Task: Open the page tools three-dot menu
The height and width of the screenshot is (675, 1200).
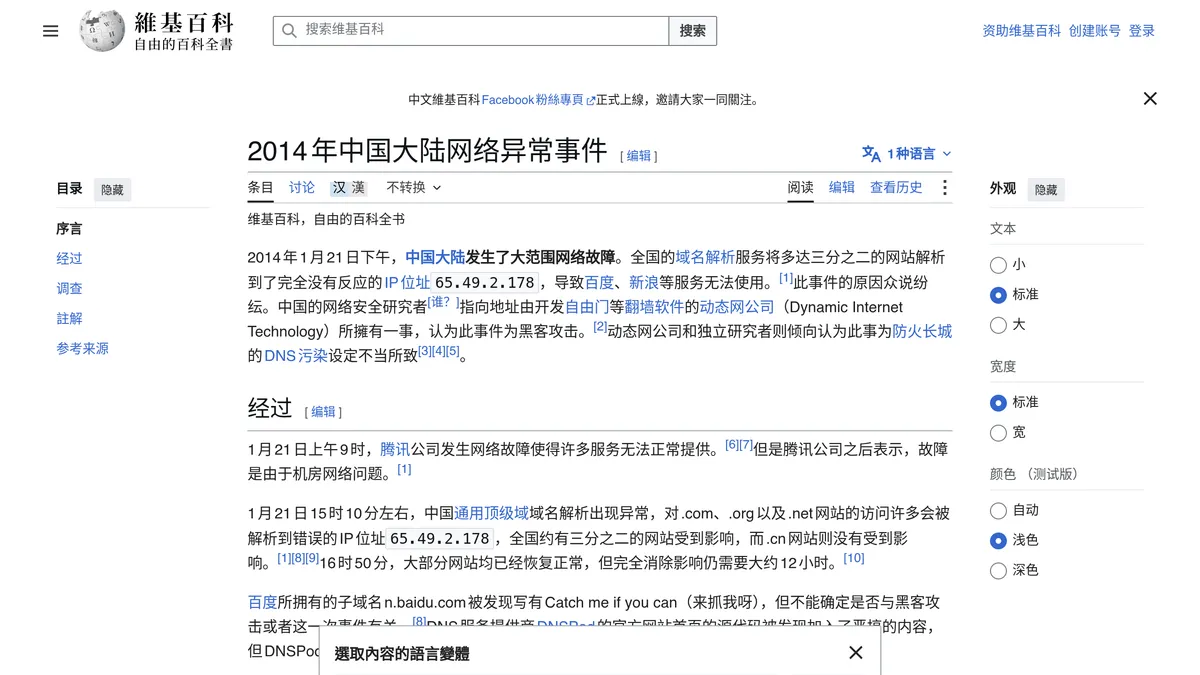Action: pyautogui.click(x=944, y=188)
